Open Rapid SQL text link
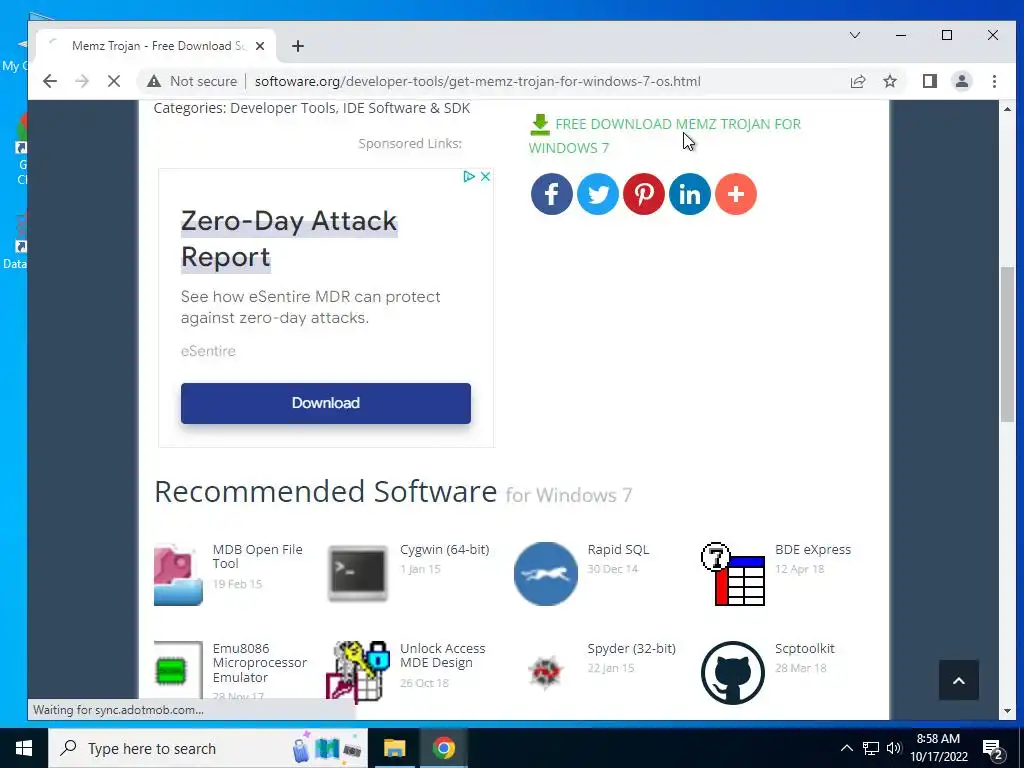This screenshot has height=768, width=1024. [x=618, y=549]
